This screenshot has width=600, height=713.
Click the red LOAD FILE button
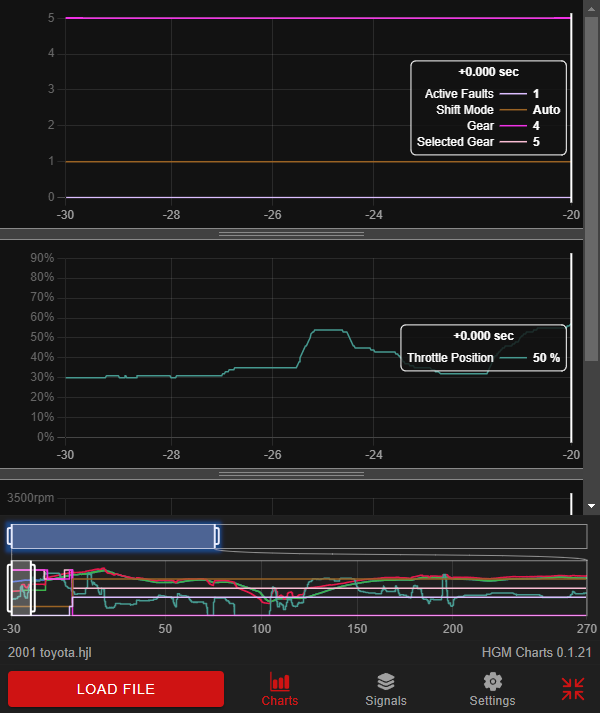coord(115,689)
